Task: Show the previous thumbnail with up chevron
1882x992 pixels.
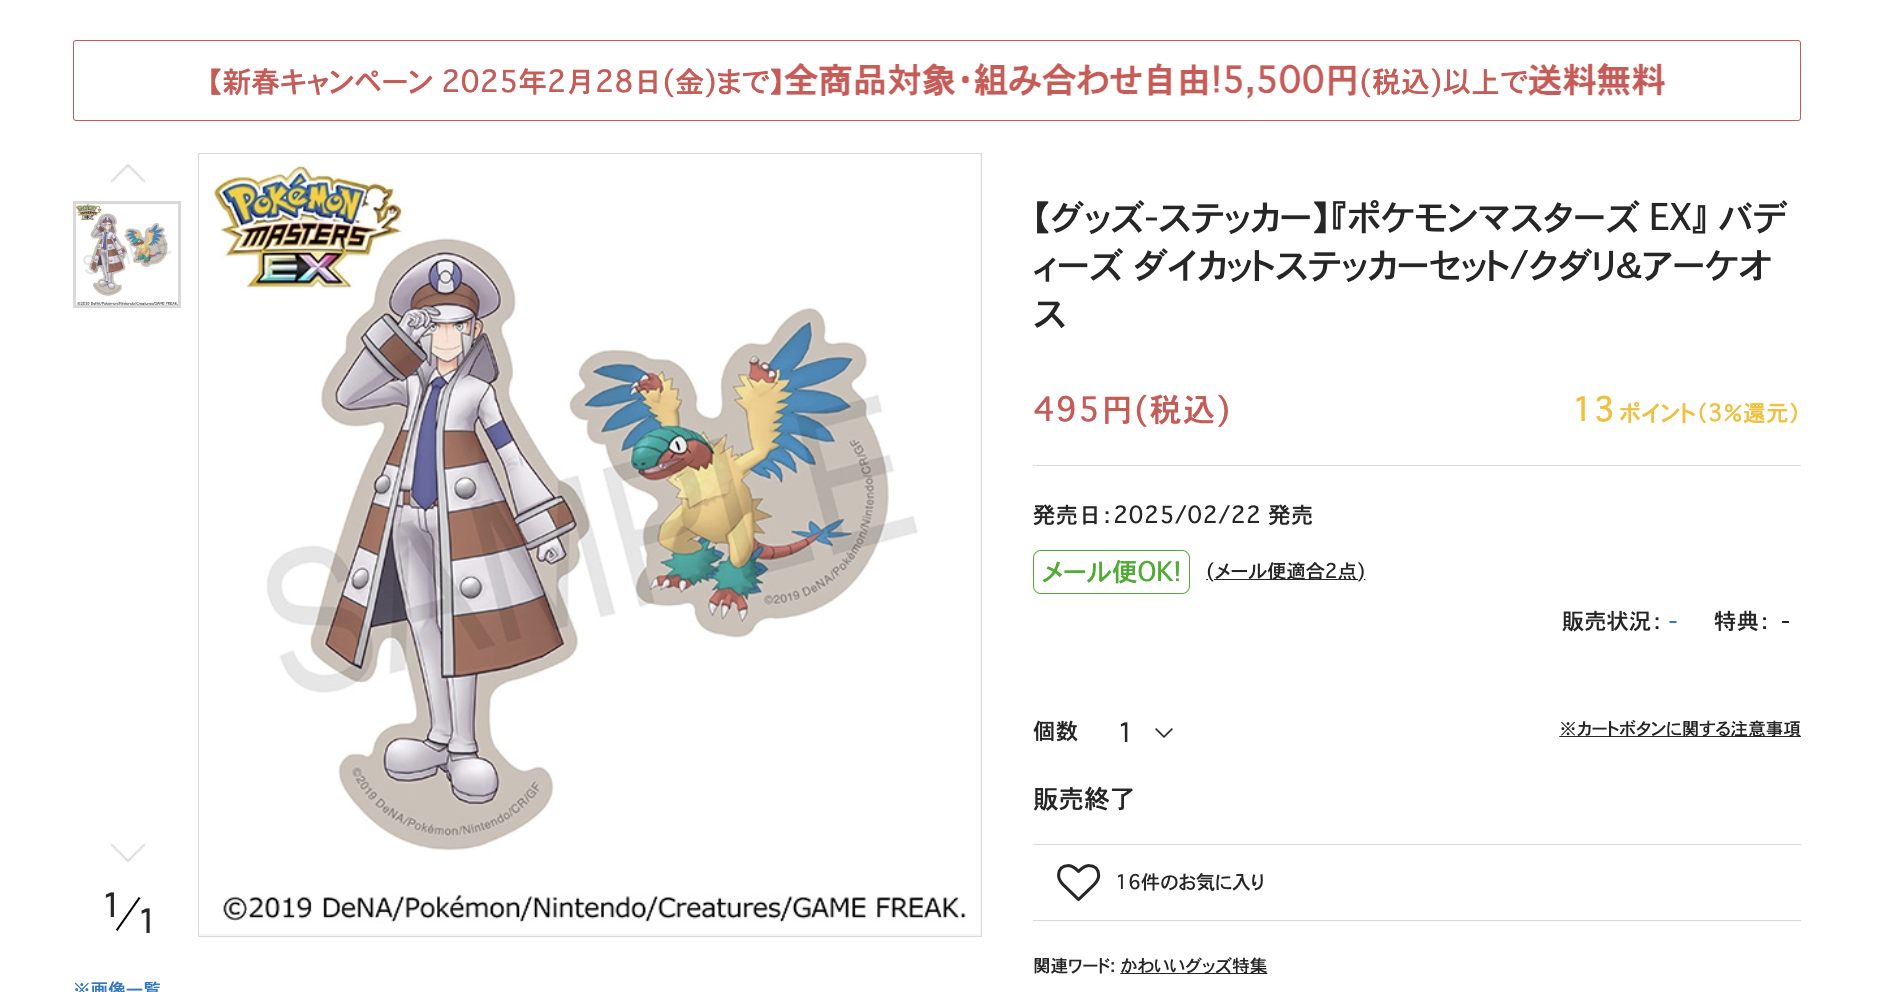Action: pos(128,174)
